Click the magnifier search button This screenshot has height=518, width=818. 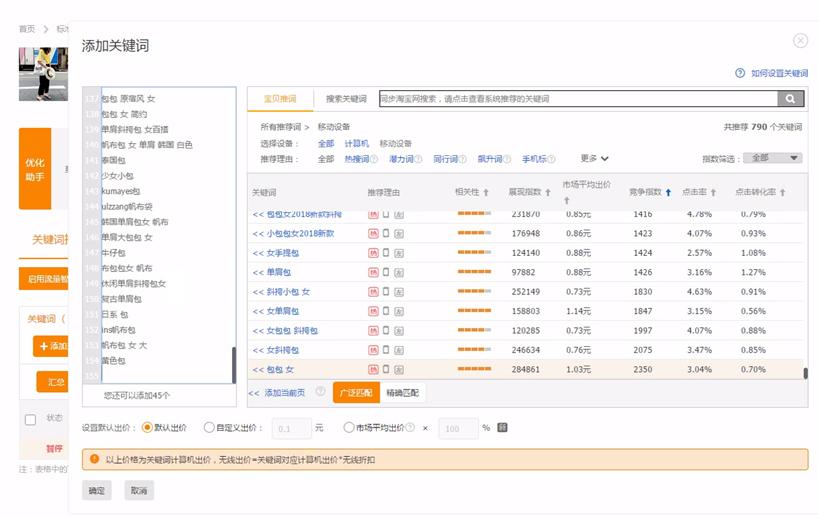click(x=790, y=99)
